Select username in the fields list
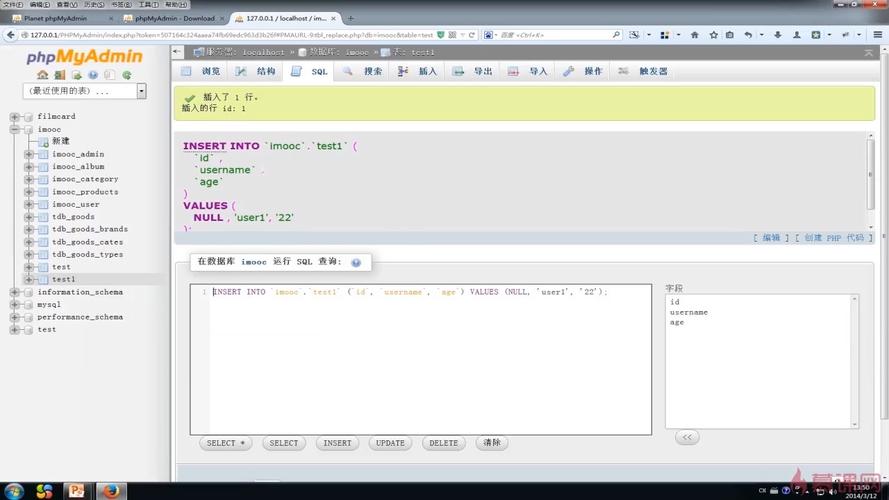Viewport: 889px width, 500px height. [689, 312]
